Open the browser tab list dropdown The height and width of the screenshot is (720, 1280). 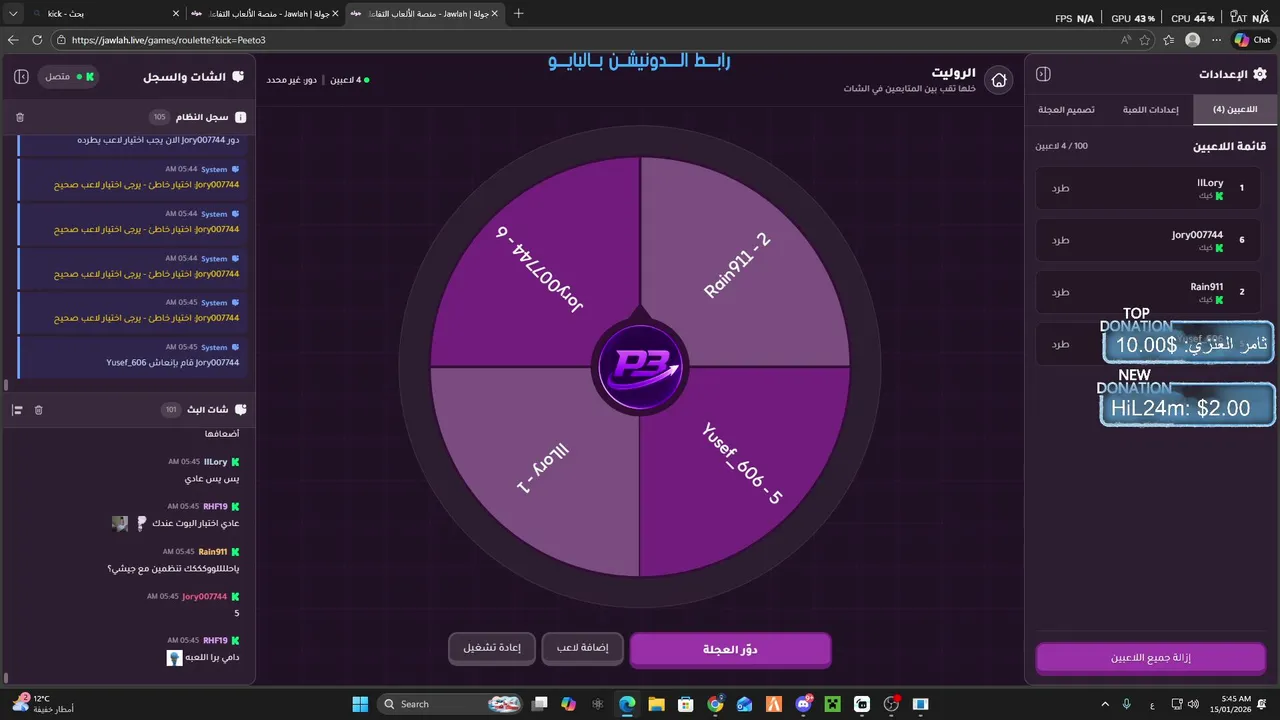coord(13,14)
